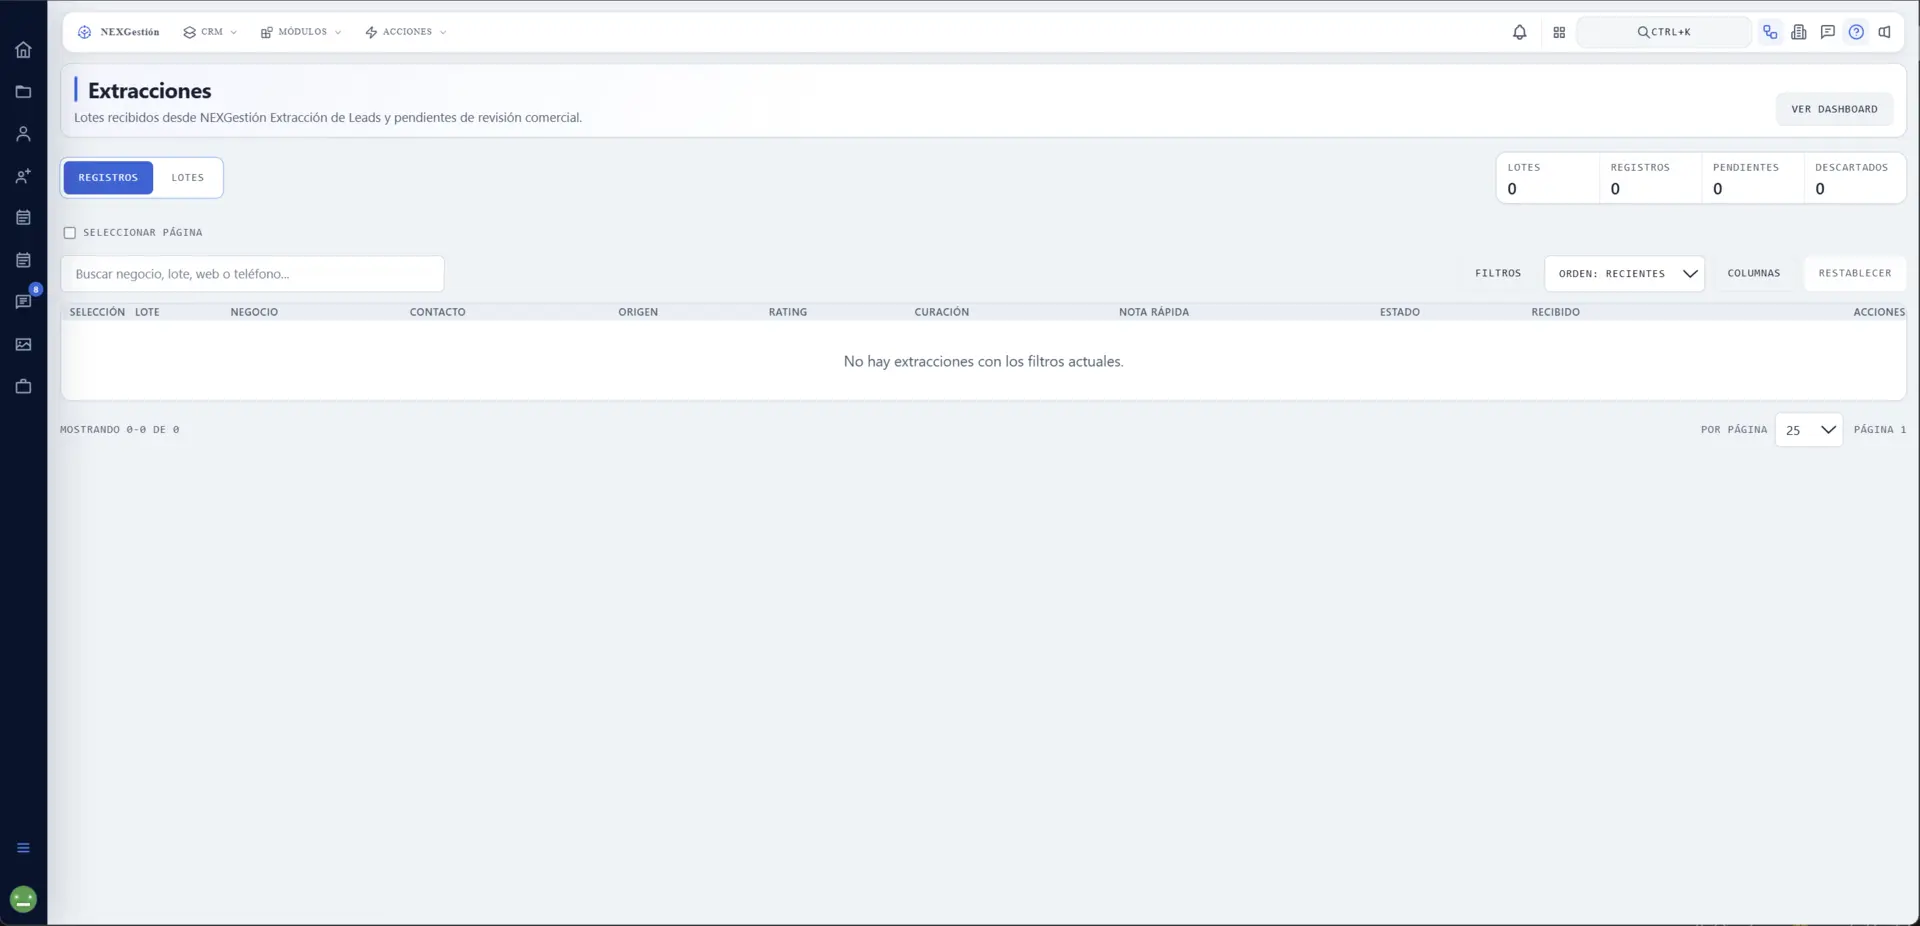This screenshot has height=926, width=1920.
Task: Select the Registros tab
Action: (108, 178)
